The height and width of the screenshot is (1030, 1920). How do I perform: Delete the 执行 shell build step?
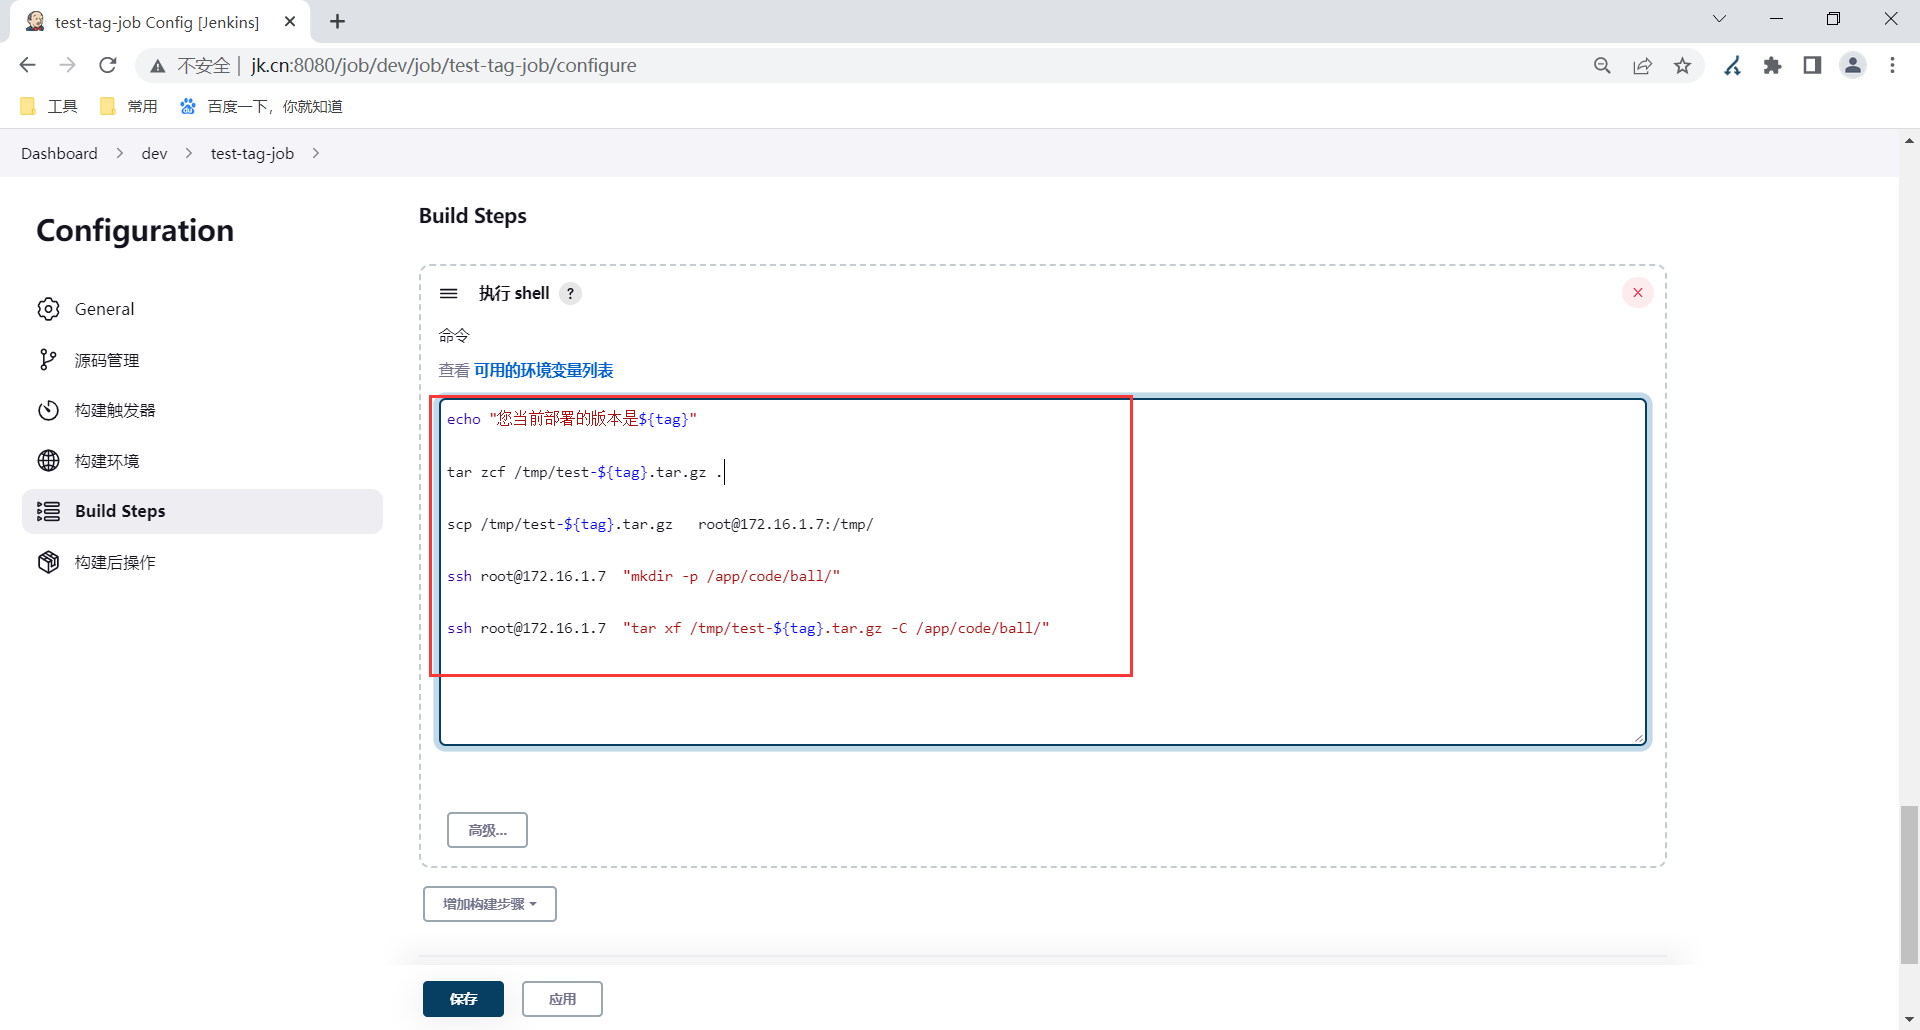coord(1638,293)
